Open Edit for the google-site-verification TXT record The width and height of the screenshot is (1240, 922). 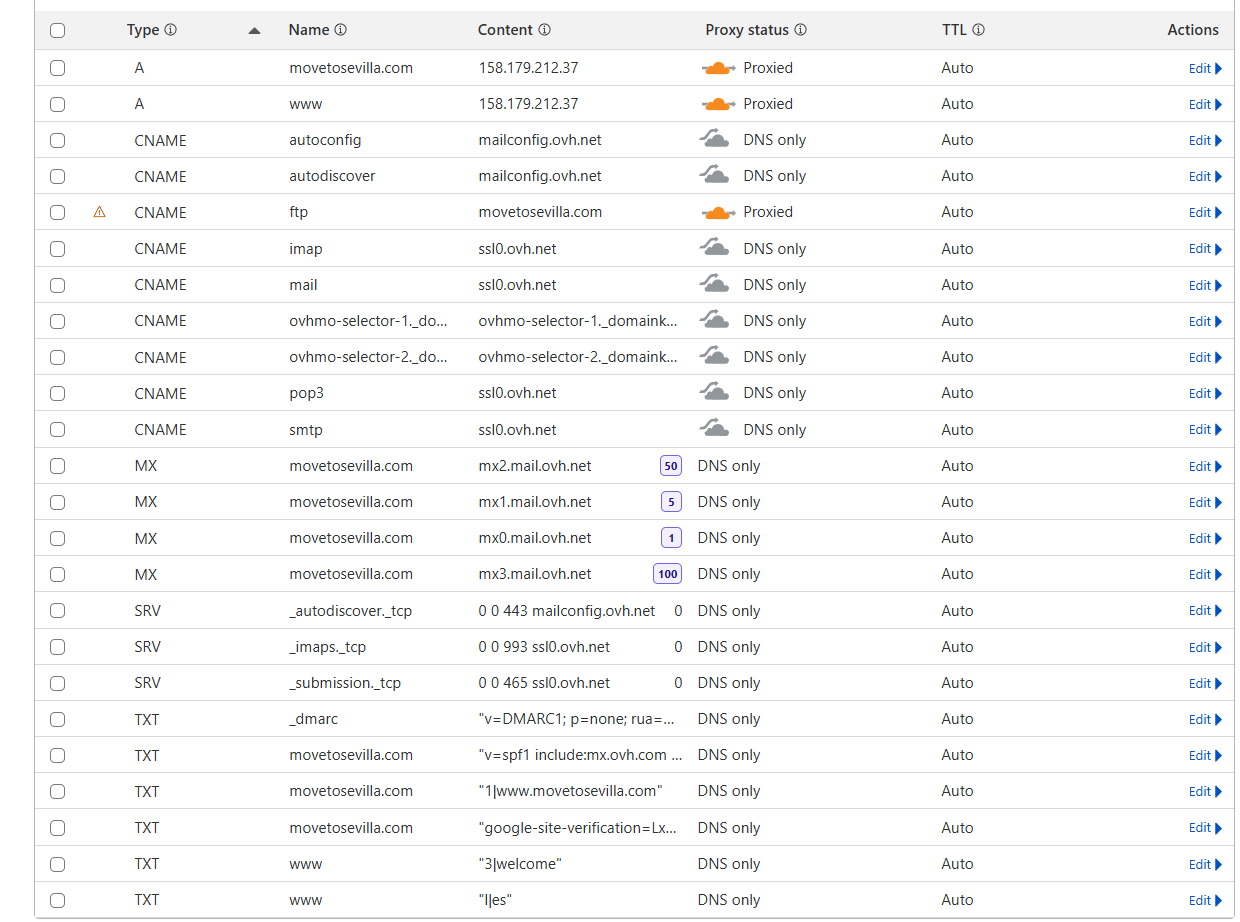pos(1205,828)
